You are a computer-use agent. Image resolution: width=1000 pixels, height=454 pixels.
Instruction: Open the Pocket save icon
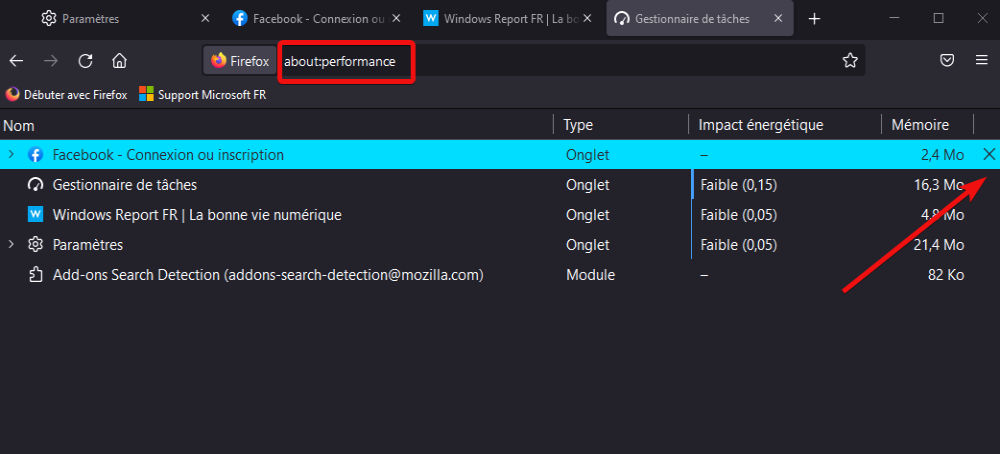[x=948, y=61]
